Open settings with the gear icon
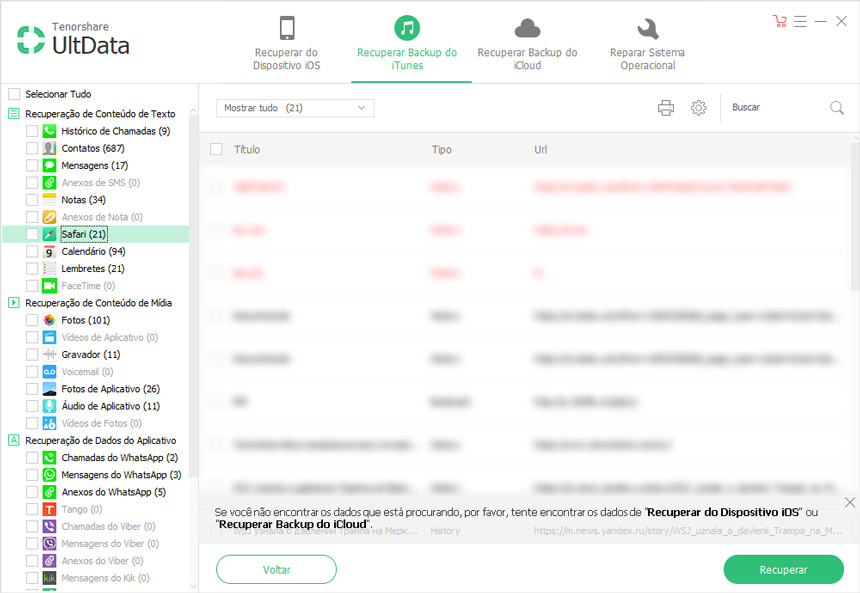 coord(699,108)
